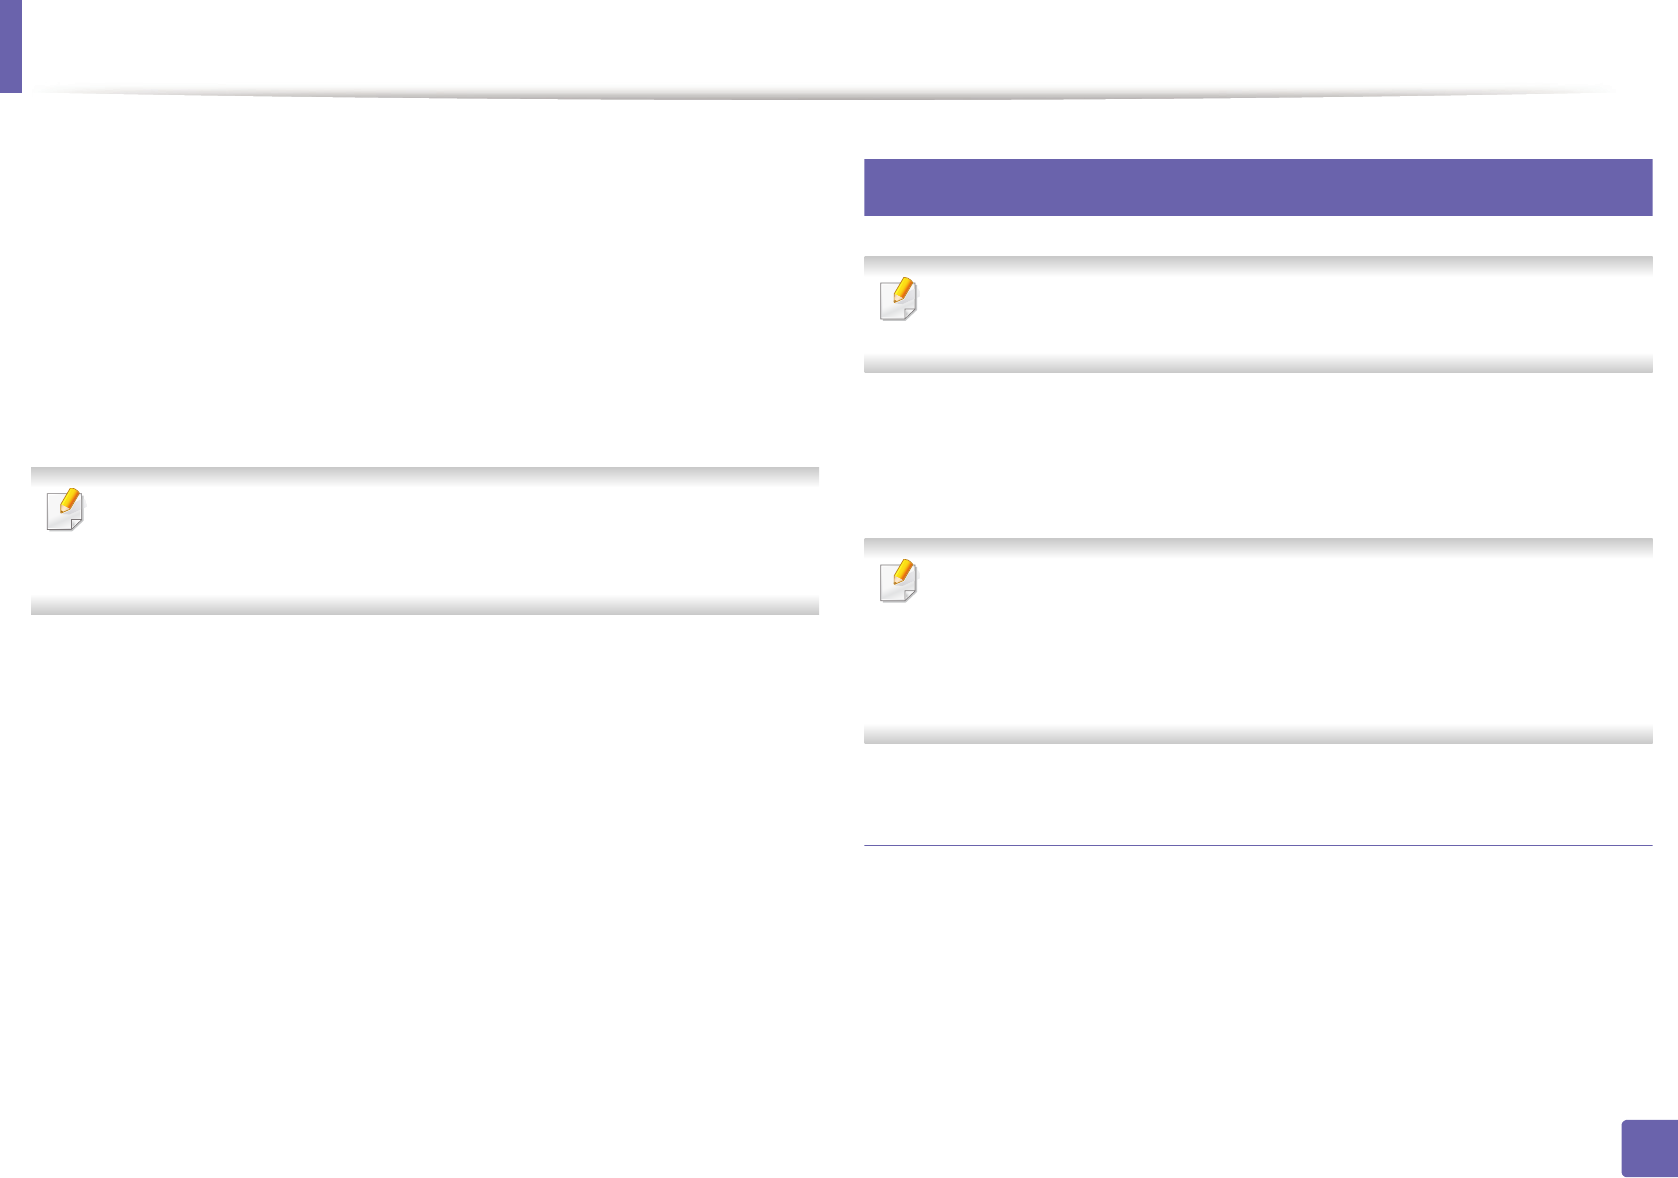Image resolution: width=1678 pixels, height=1178 pixels.
Task: Click the purple page corner square at bottom right
Action: tap(1649, 1149)
